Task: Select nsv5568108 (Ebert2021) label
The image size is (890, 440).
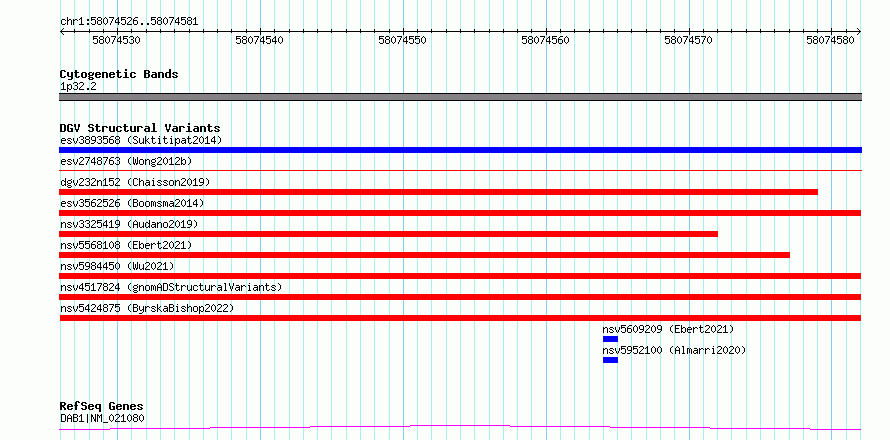Action: pyautogui.click(x=126, y=245)
